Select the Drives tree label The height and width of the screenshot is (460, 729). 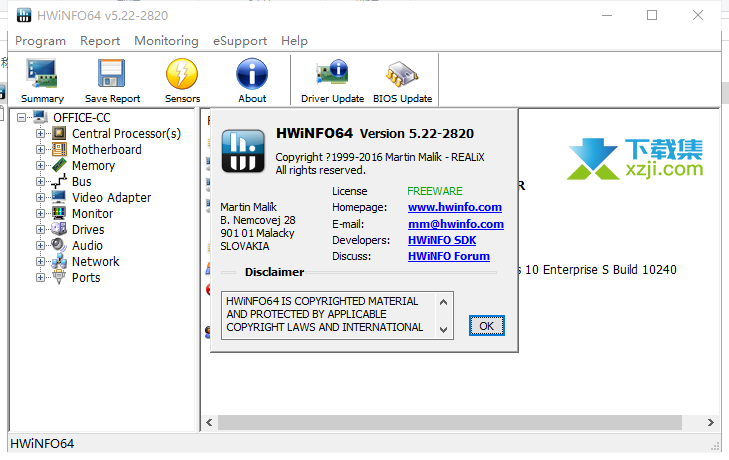pos(88,230)
